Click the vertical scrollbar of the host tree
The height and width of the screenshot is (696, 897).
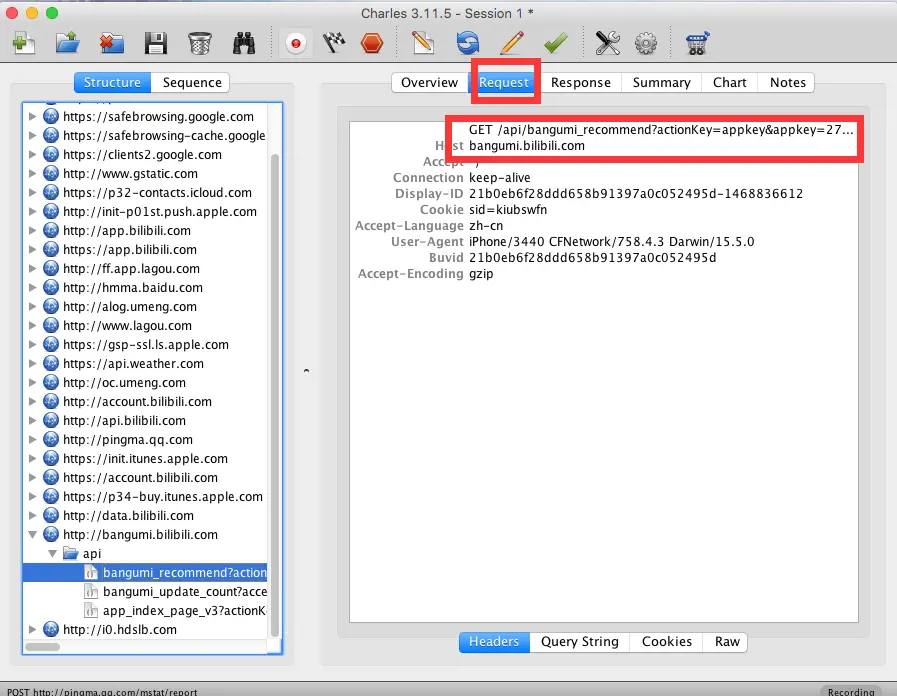(275, 395)
